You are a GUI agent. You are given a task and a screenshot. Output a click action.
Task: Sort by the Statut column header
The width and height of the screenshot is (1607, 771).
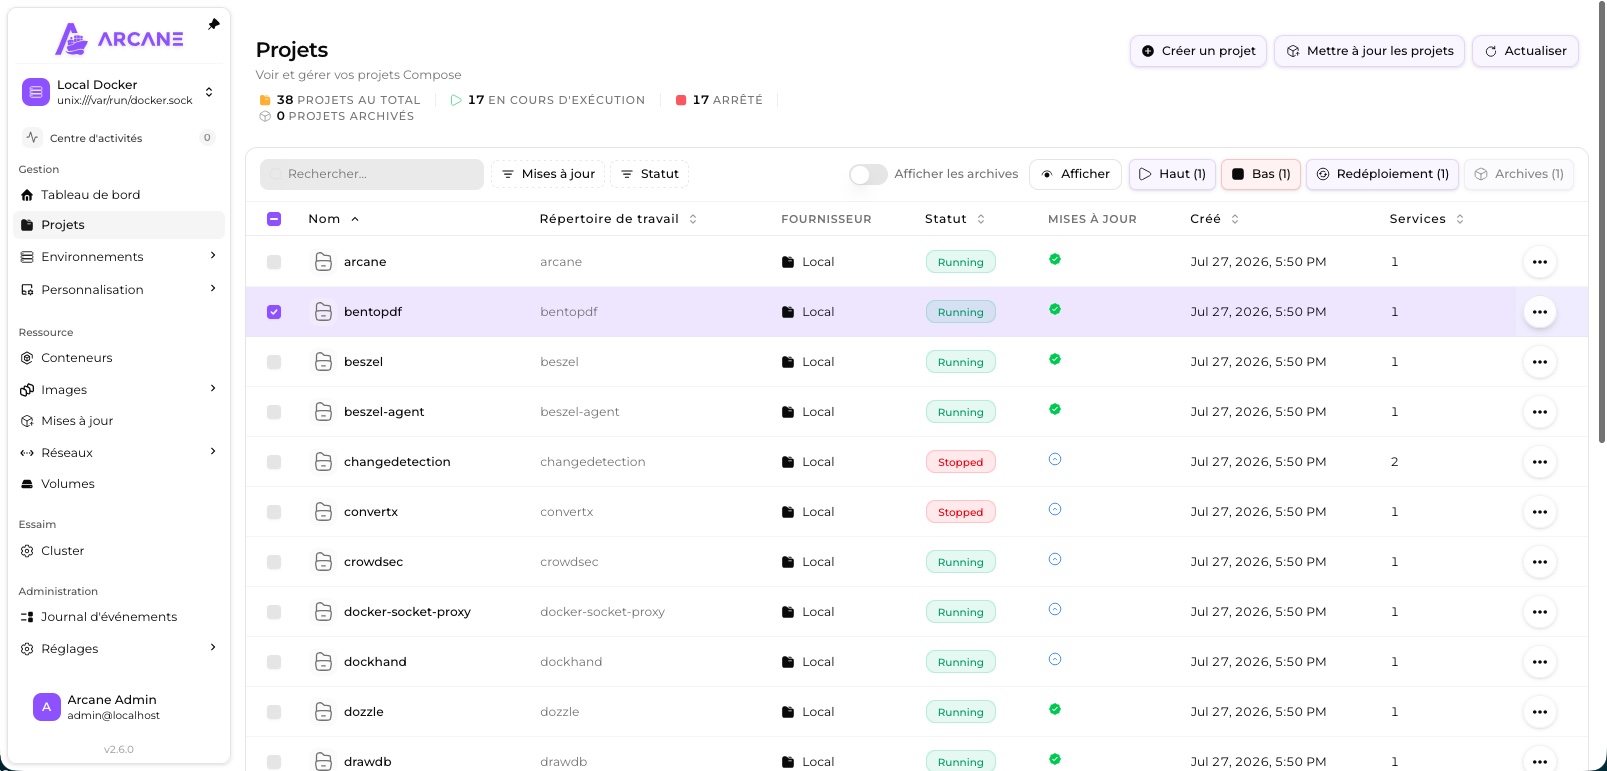tap(954, 219)
